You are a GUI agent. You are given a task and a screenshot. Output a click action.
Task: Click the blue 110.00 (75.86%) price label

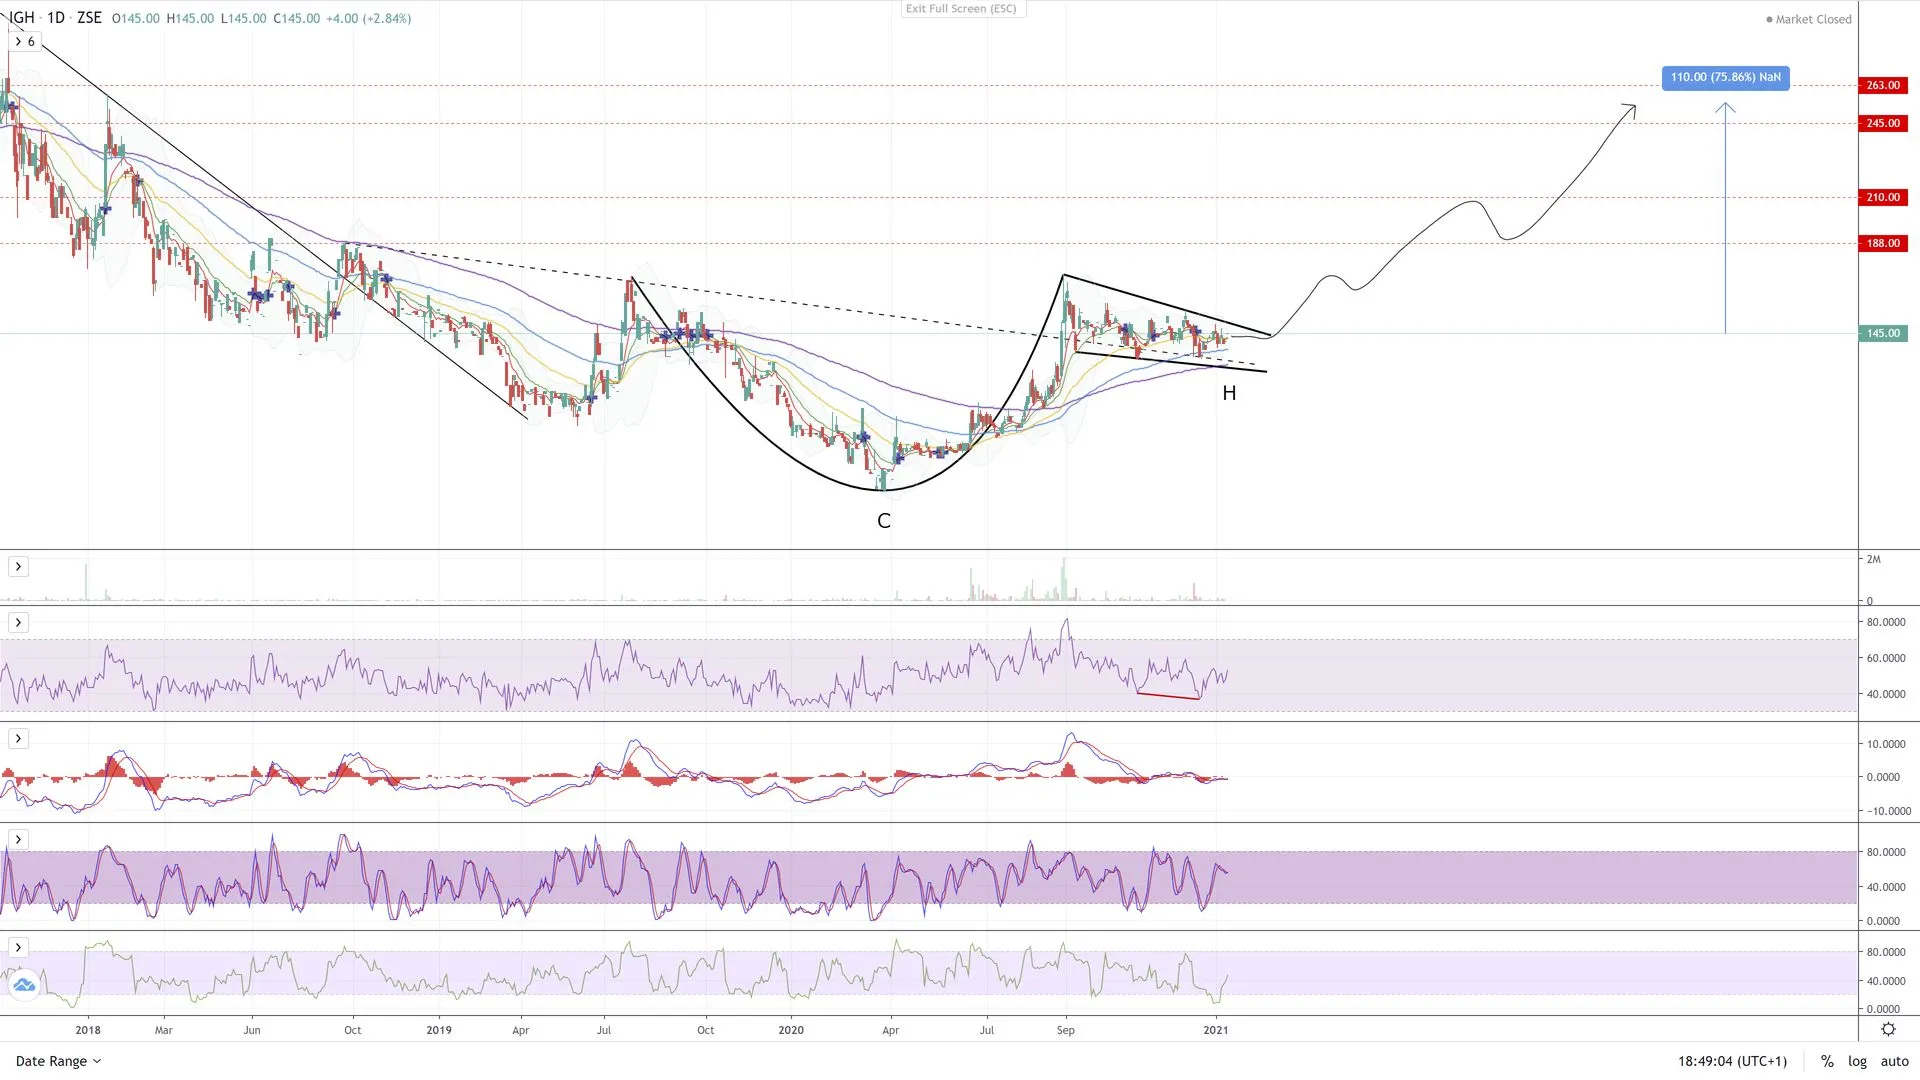click(1725, 77)
